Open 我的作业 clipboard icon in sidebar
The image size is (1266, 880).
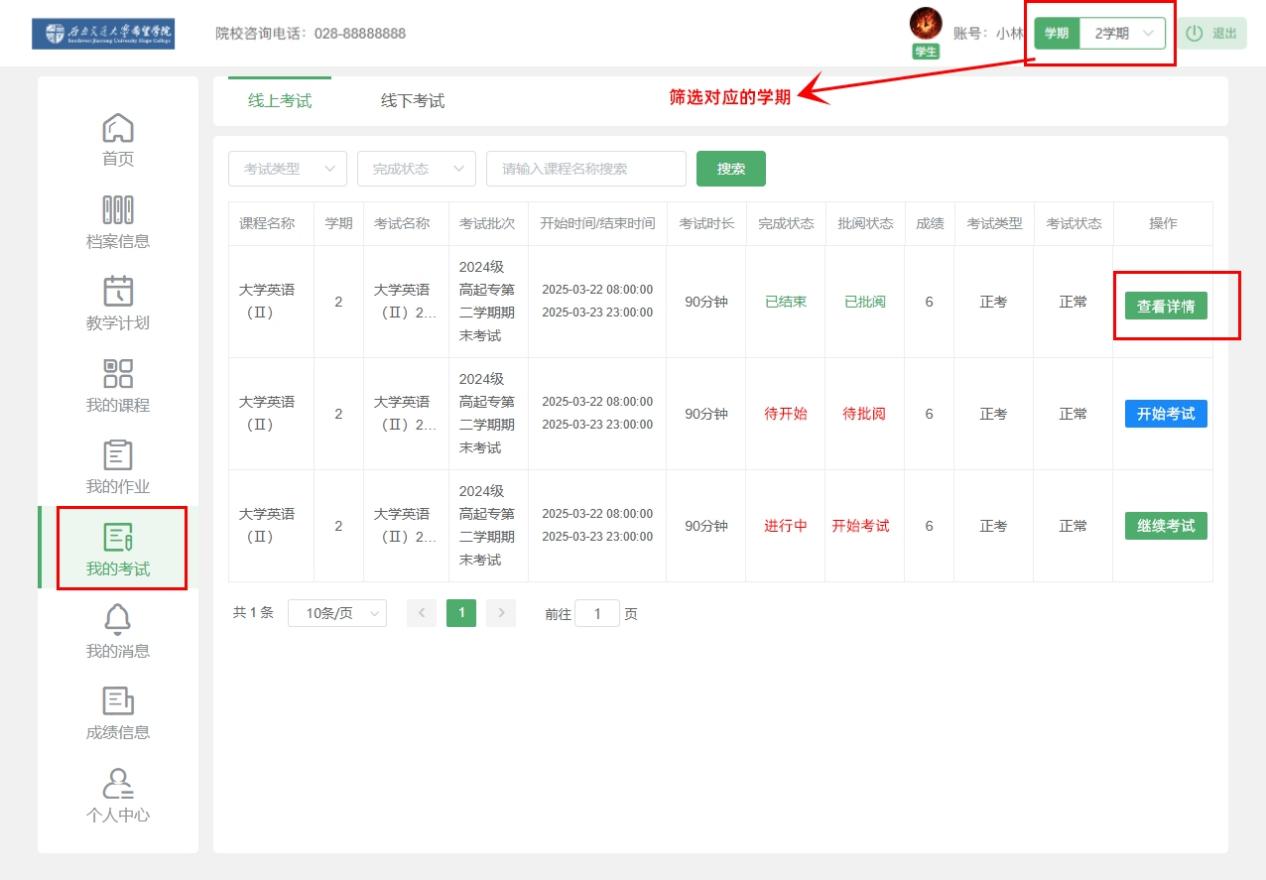(x=118, y=455)
